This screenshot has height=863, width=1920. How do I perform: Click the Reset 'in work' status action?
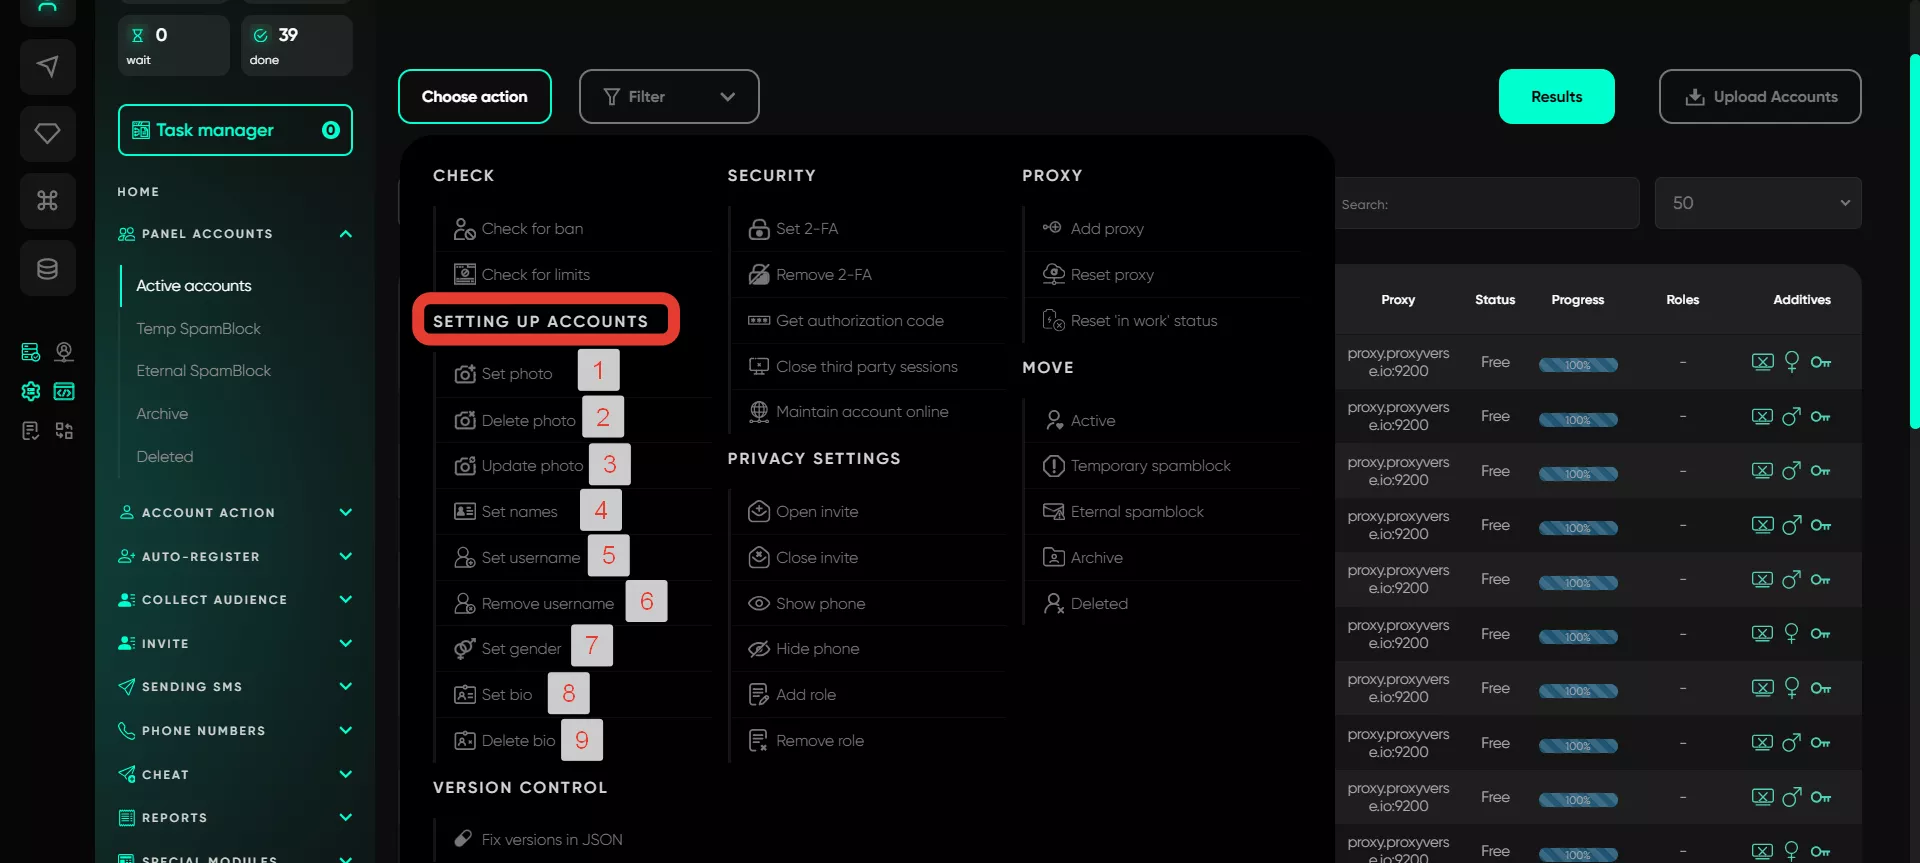(x=1143, y=320)
